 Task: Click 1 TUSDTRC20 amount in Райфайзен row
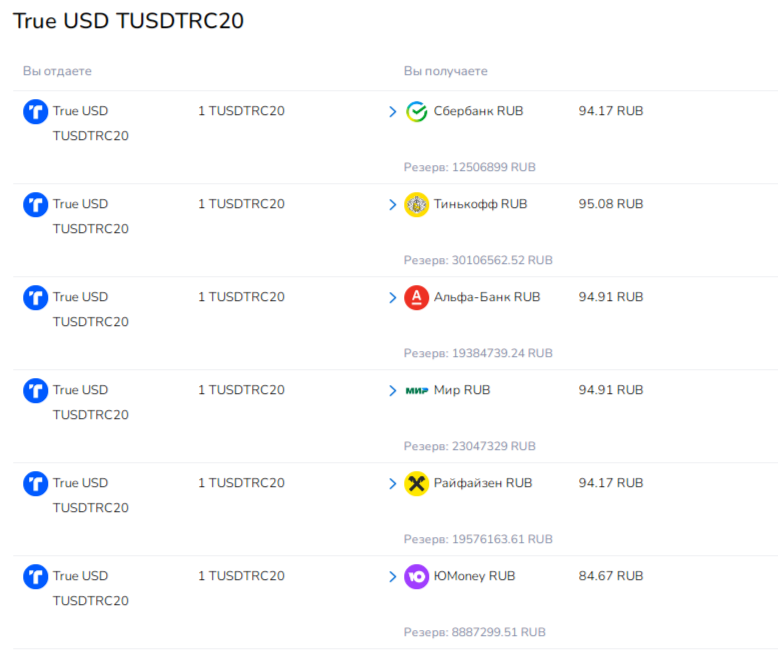(241, 483)
